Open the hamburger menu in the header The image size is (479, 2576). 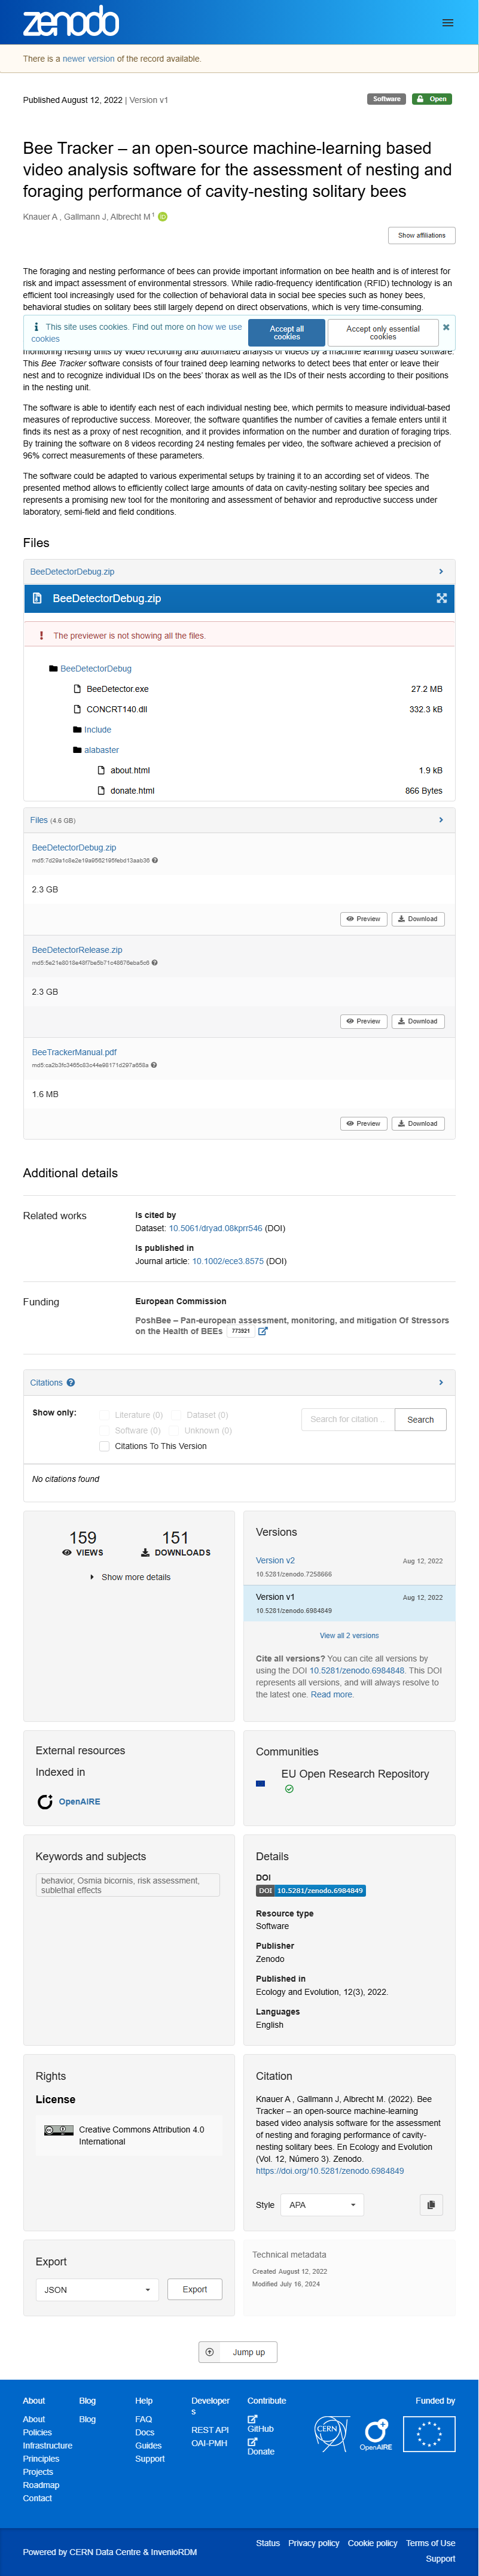click(448, 22)
